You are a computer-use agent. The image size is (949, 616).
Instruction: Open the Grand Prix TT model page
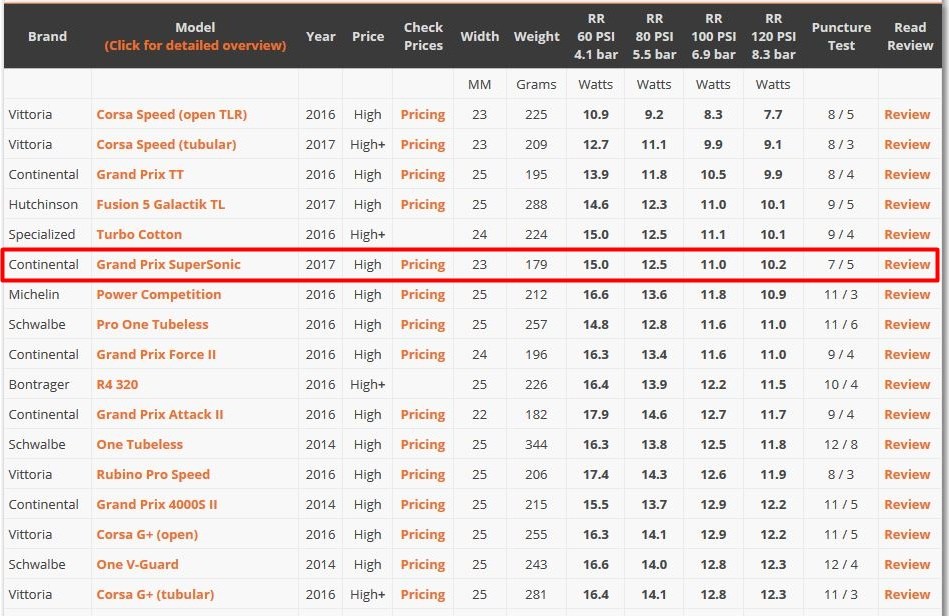tap(140, 174)
